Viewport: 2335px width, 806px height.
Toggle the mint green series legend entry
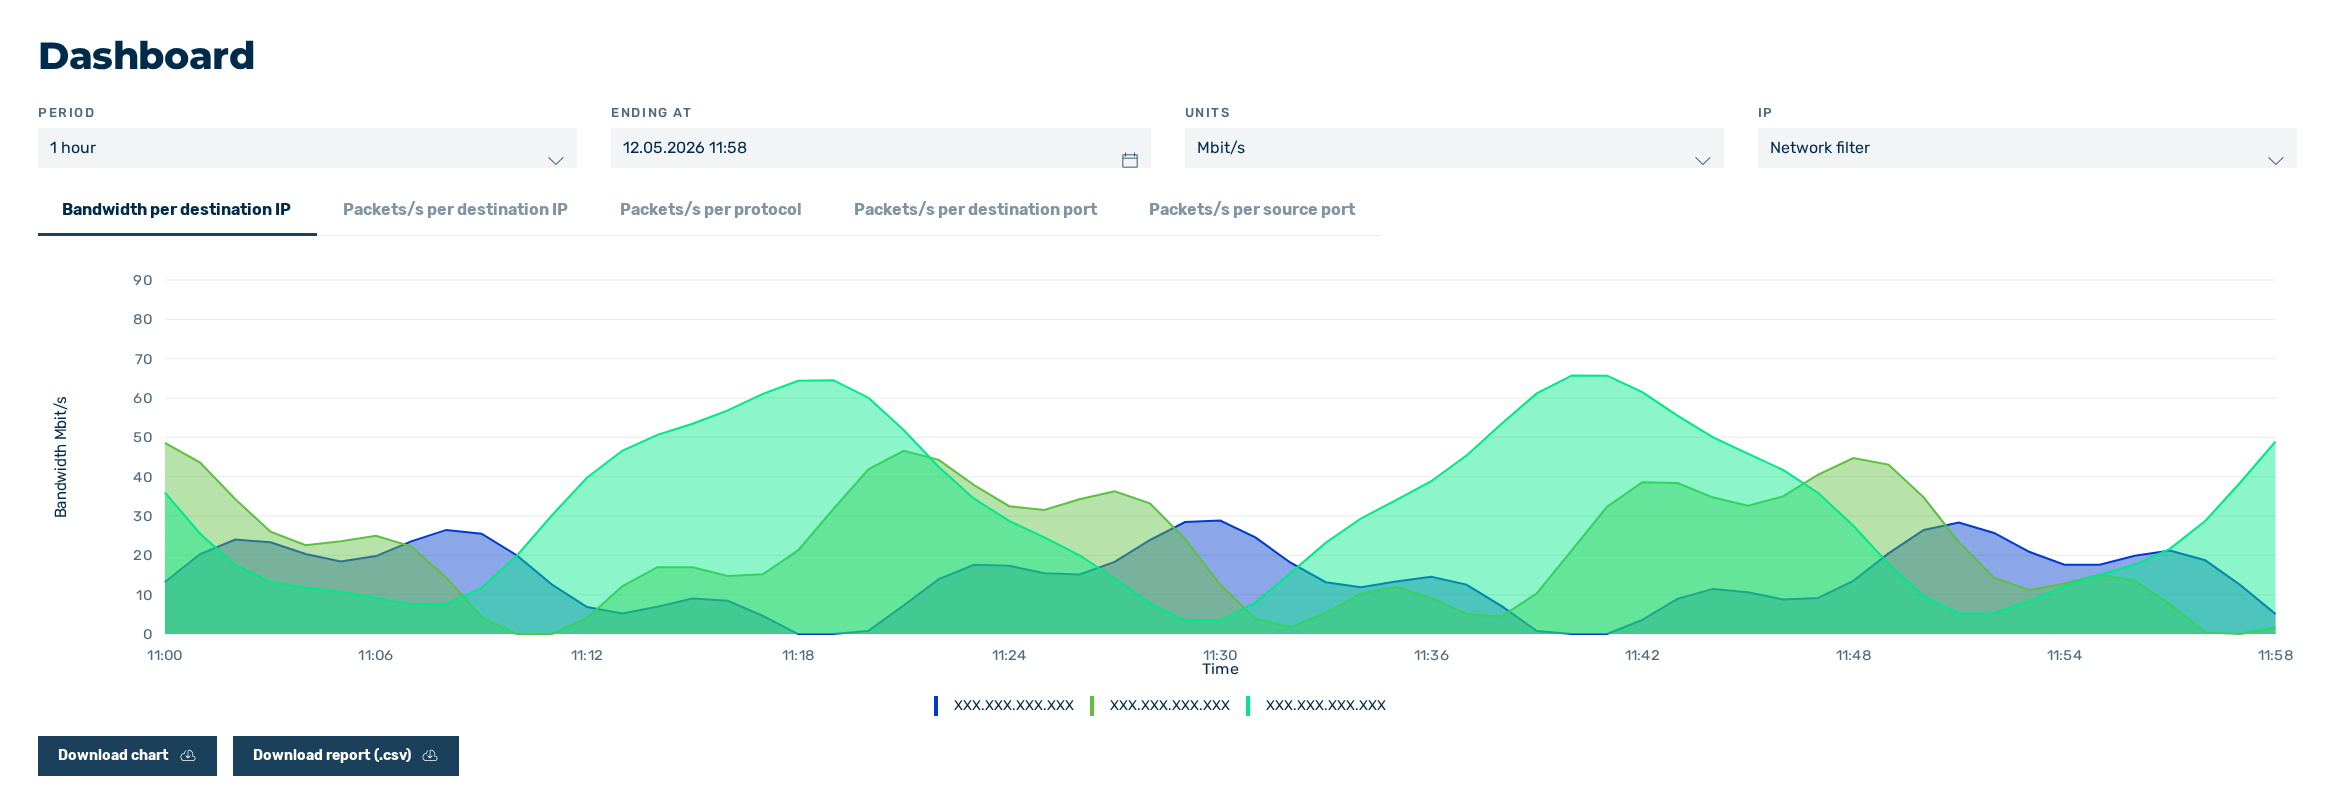click(1316, 705)
